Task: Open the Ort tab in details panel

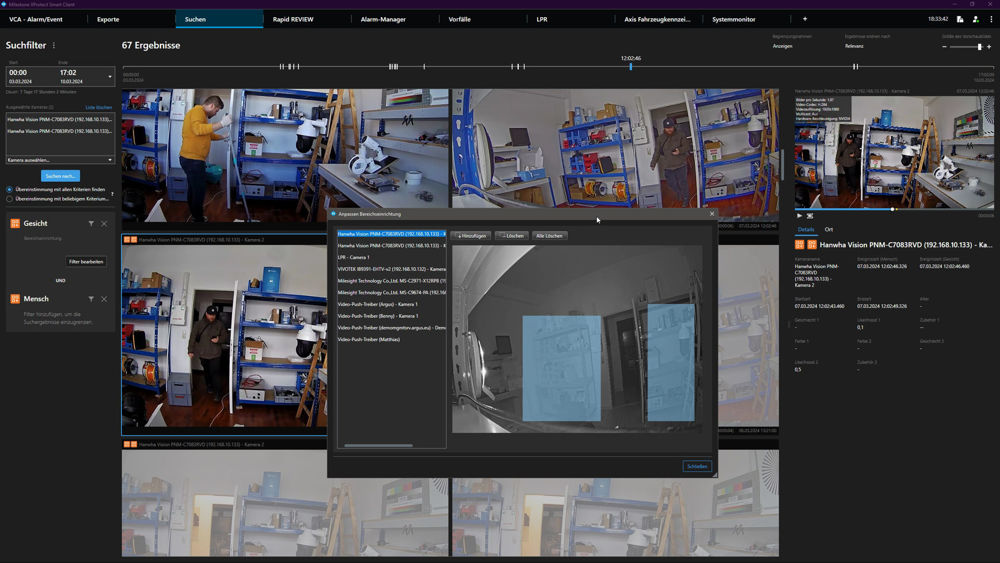Action: click(829, 230)
